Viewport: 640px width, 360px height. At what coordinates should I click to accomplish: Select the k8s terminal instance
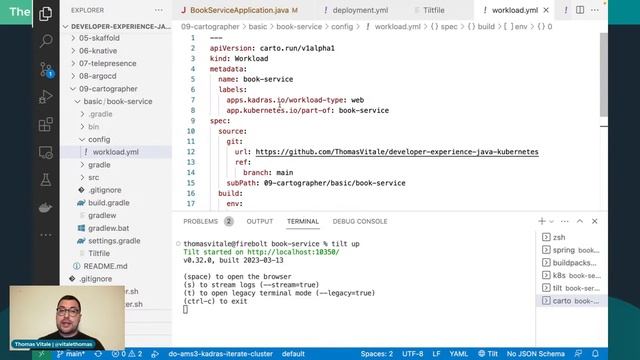tap(571, 275)
